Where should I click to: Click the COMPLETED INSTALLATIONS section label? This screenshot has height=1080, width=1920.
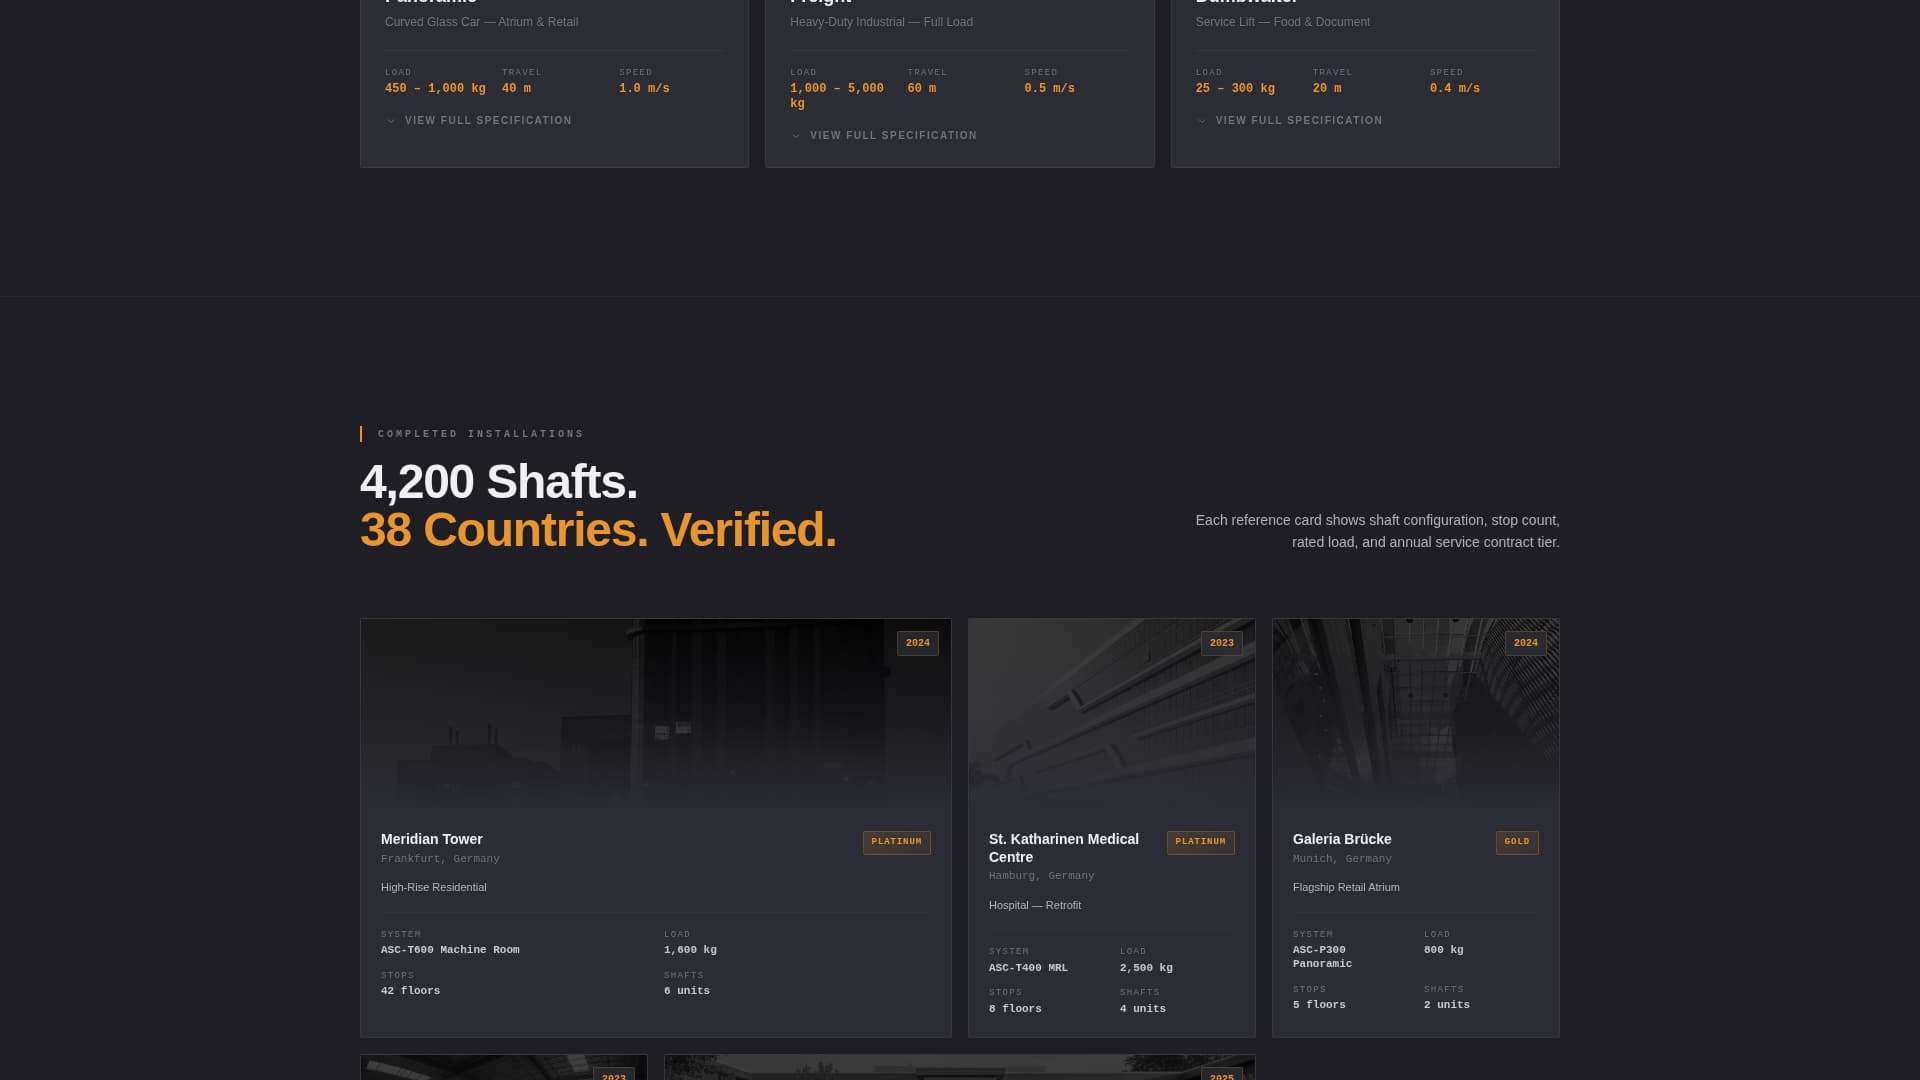click(480, 433)
